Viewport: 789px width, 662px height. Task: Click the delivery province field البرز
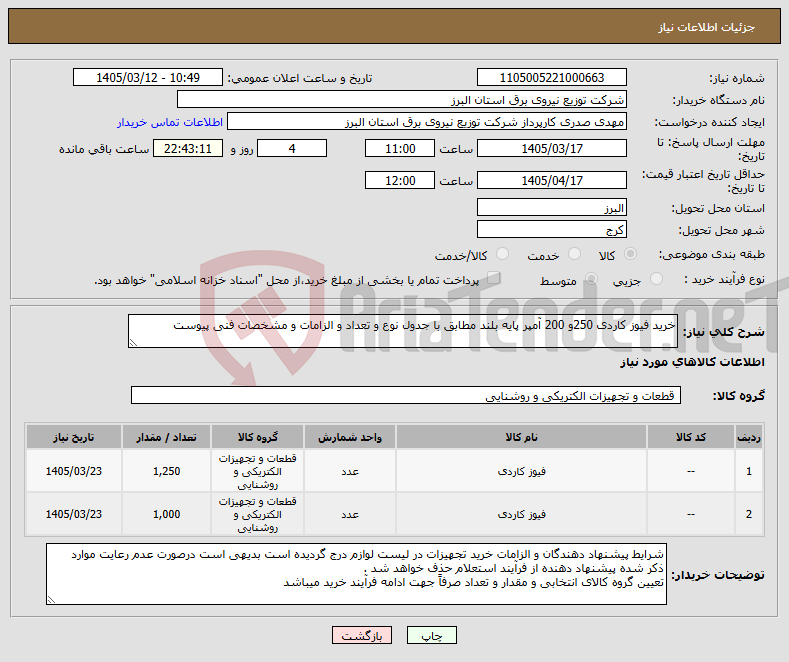pos(551,207)
